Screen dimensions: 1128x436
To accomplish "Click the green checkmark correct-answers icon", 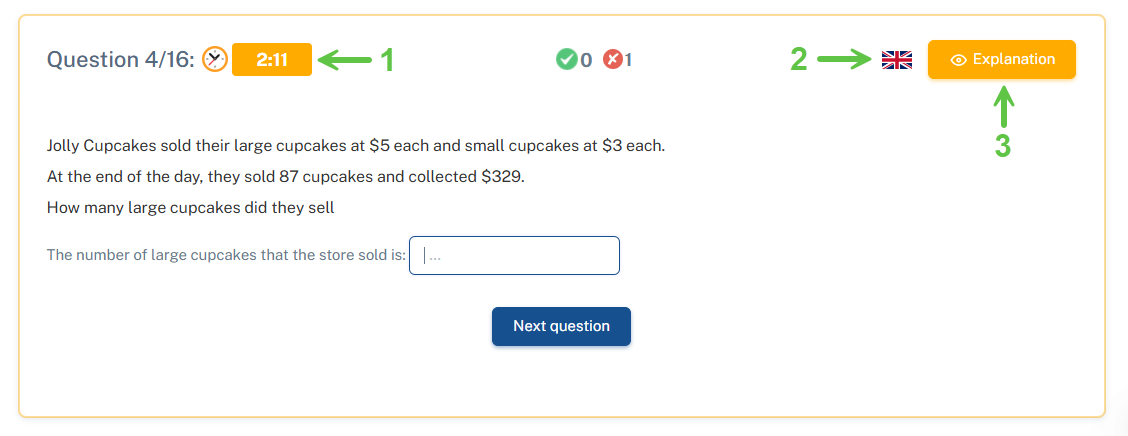I will click(x=567, y=60).
